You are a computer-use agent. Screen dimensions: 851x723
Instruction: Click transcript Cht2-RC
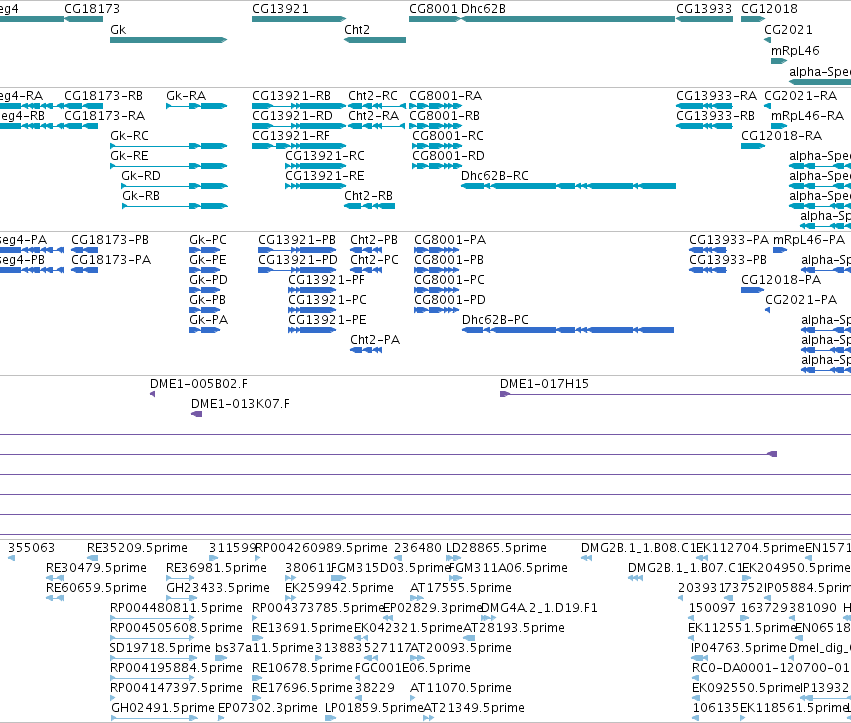(373, 96)
